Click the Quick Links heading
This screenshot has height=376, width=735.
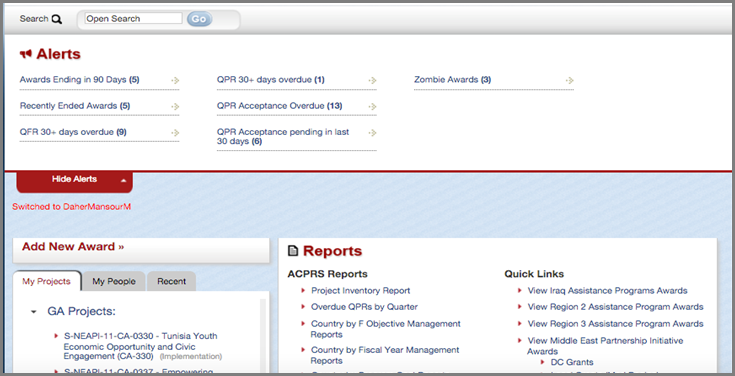tap(534, 274)
